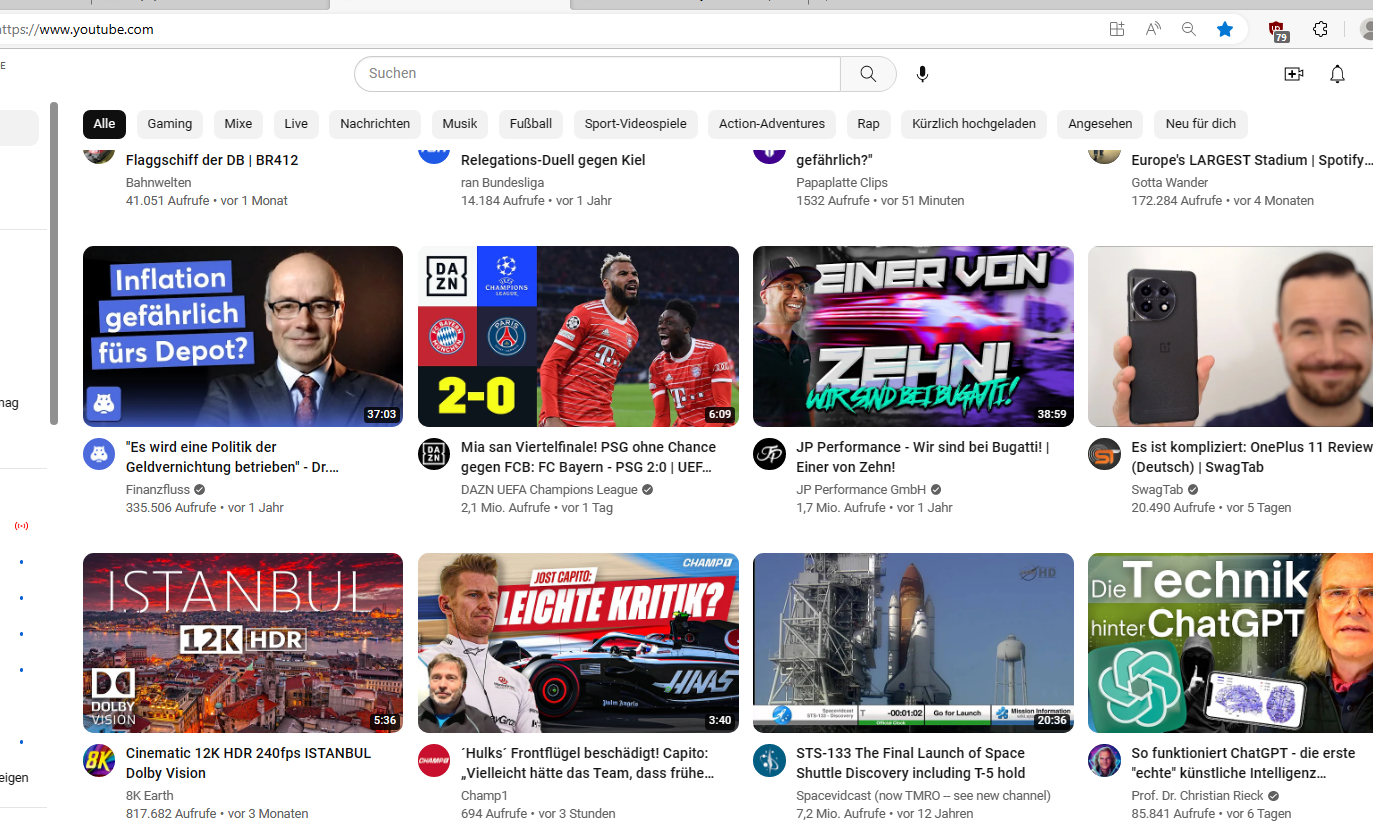This screenshot has height=825, width=1373.
Task: Open the ad blocker extension with badge 79
Action: (x=1277, y=31)
